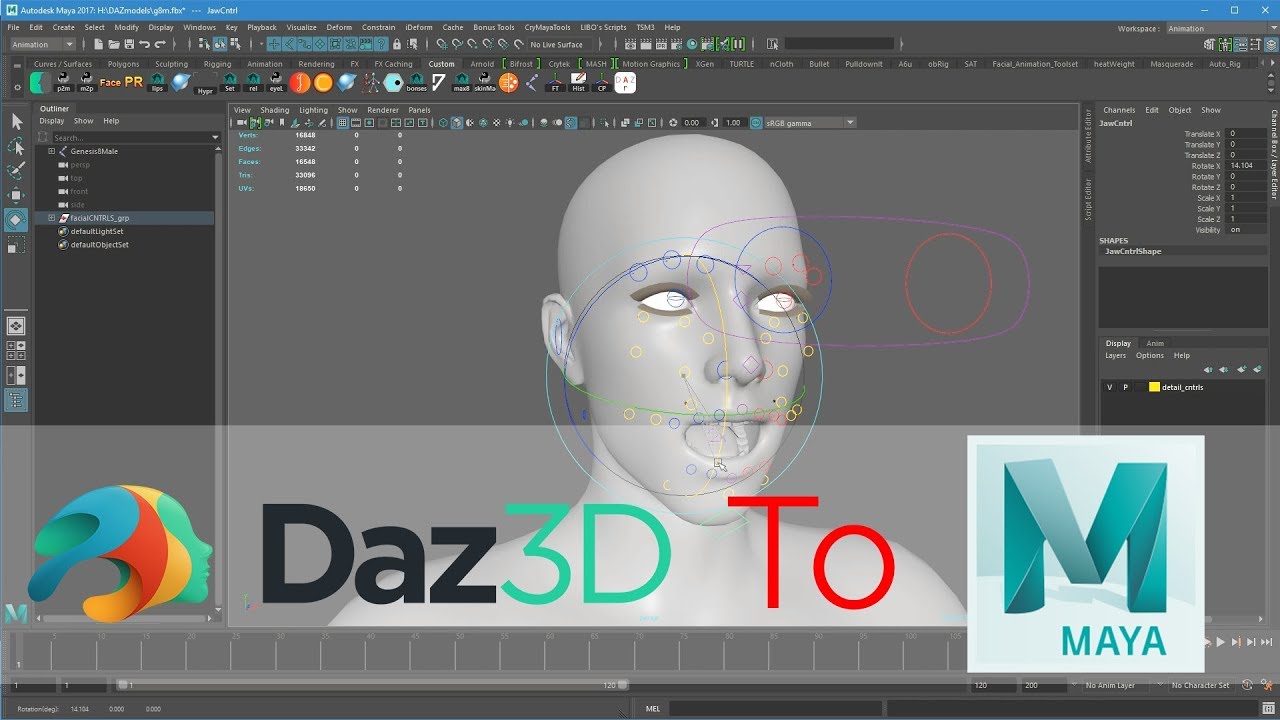Launch the Face PR shelf tool
This screenshot has width=1280, height=720.
pyautogui.click(x=121, y=83)
